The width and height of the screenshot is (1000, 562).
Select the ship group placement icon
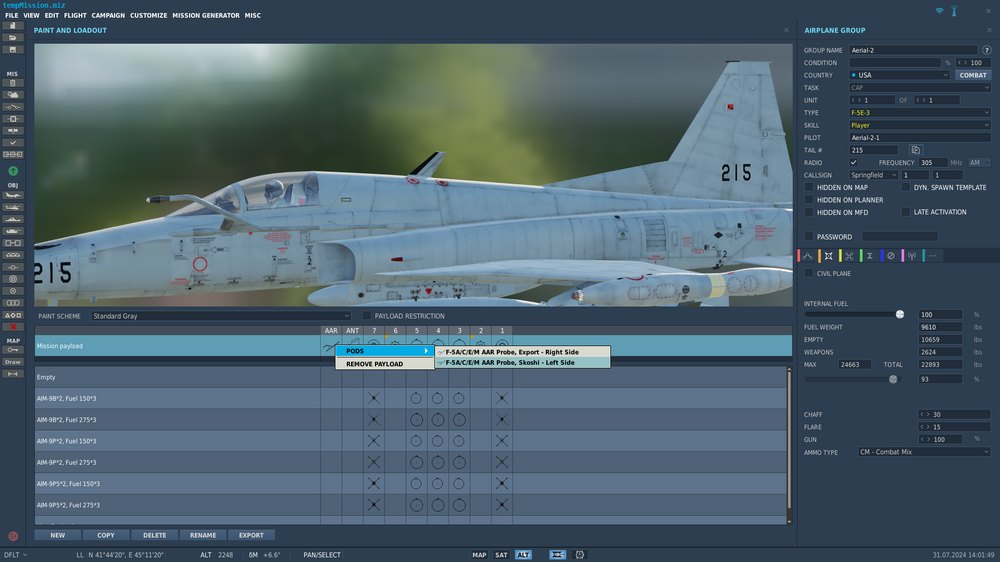tap(12, 219)
